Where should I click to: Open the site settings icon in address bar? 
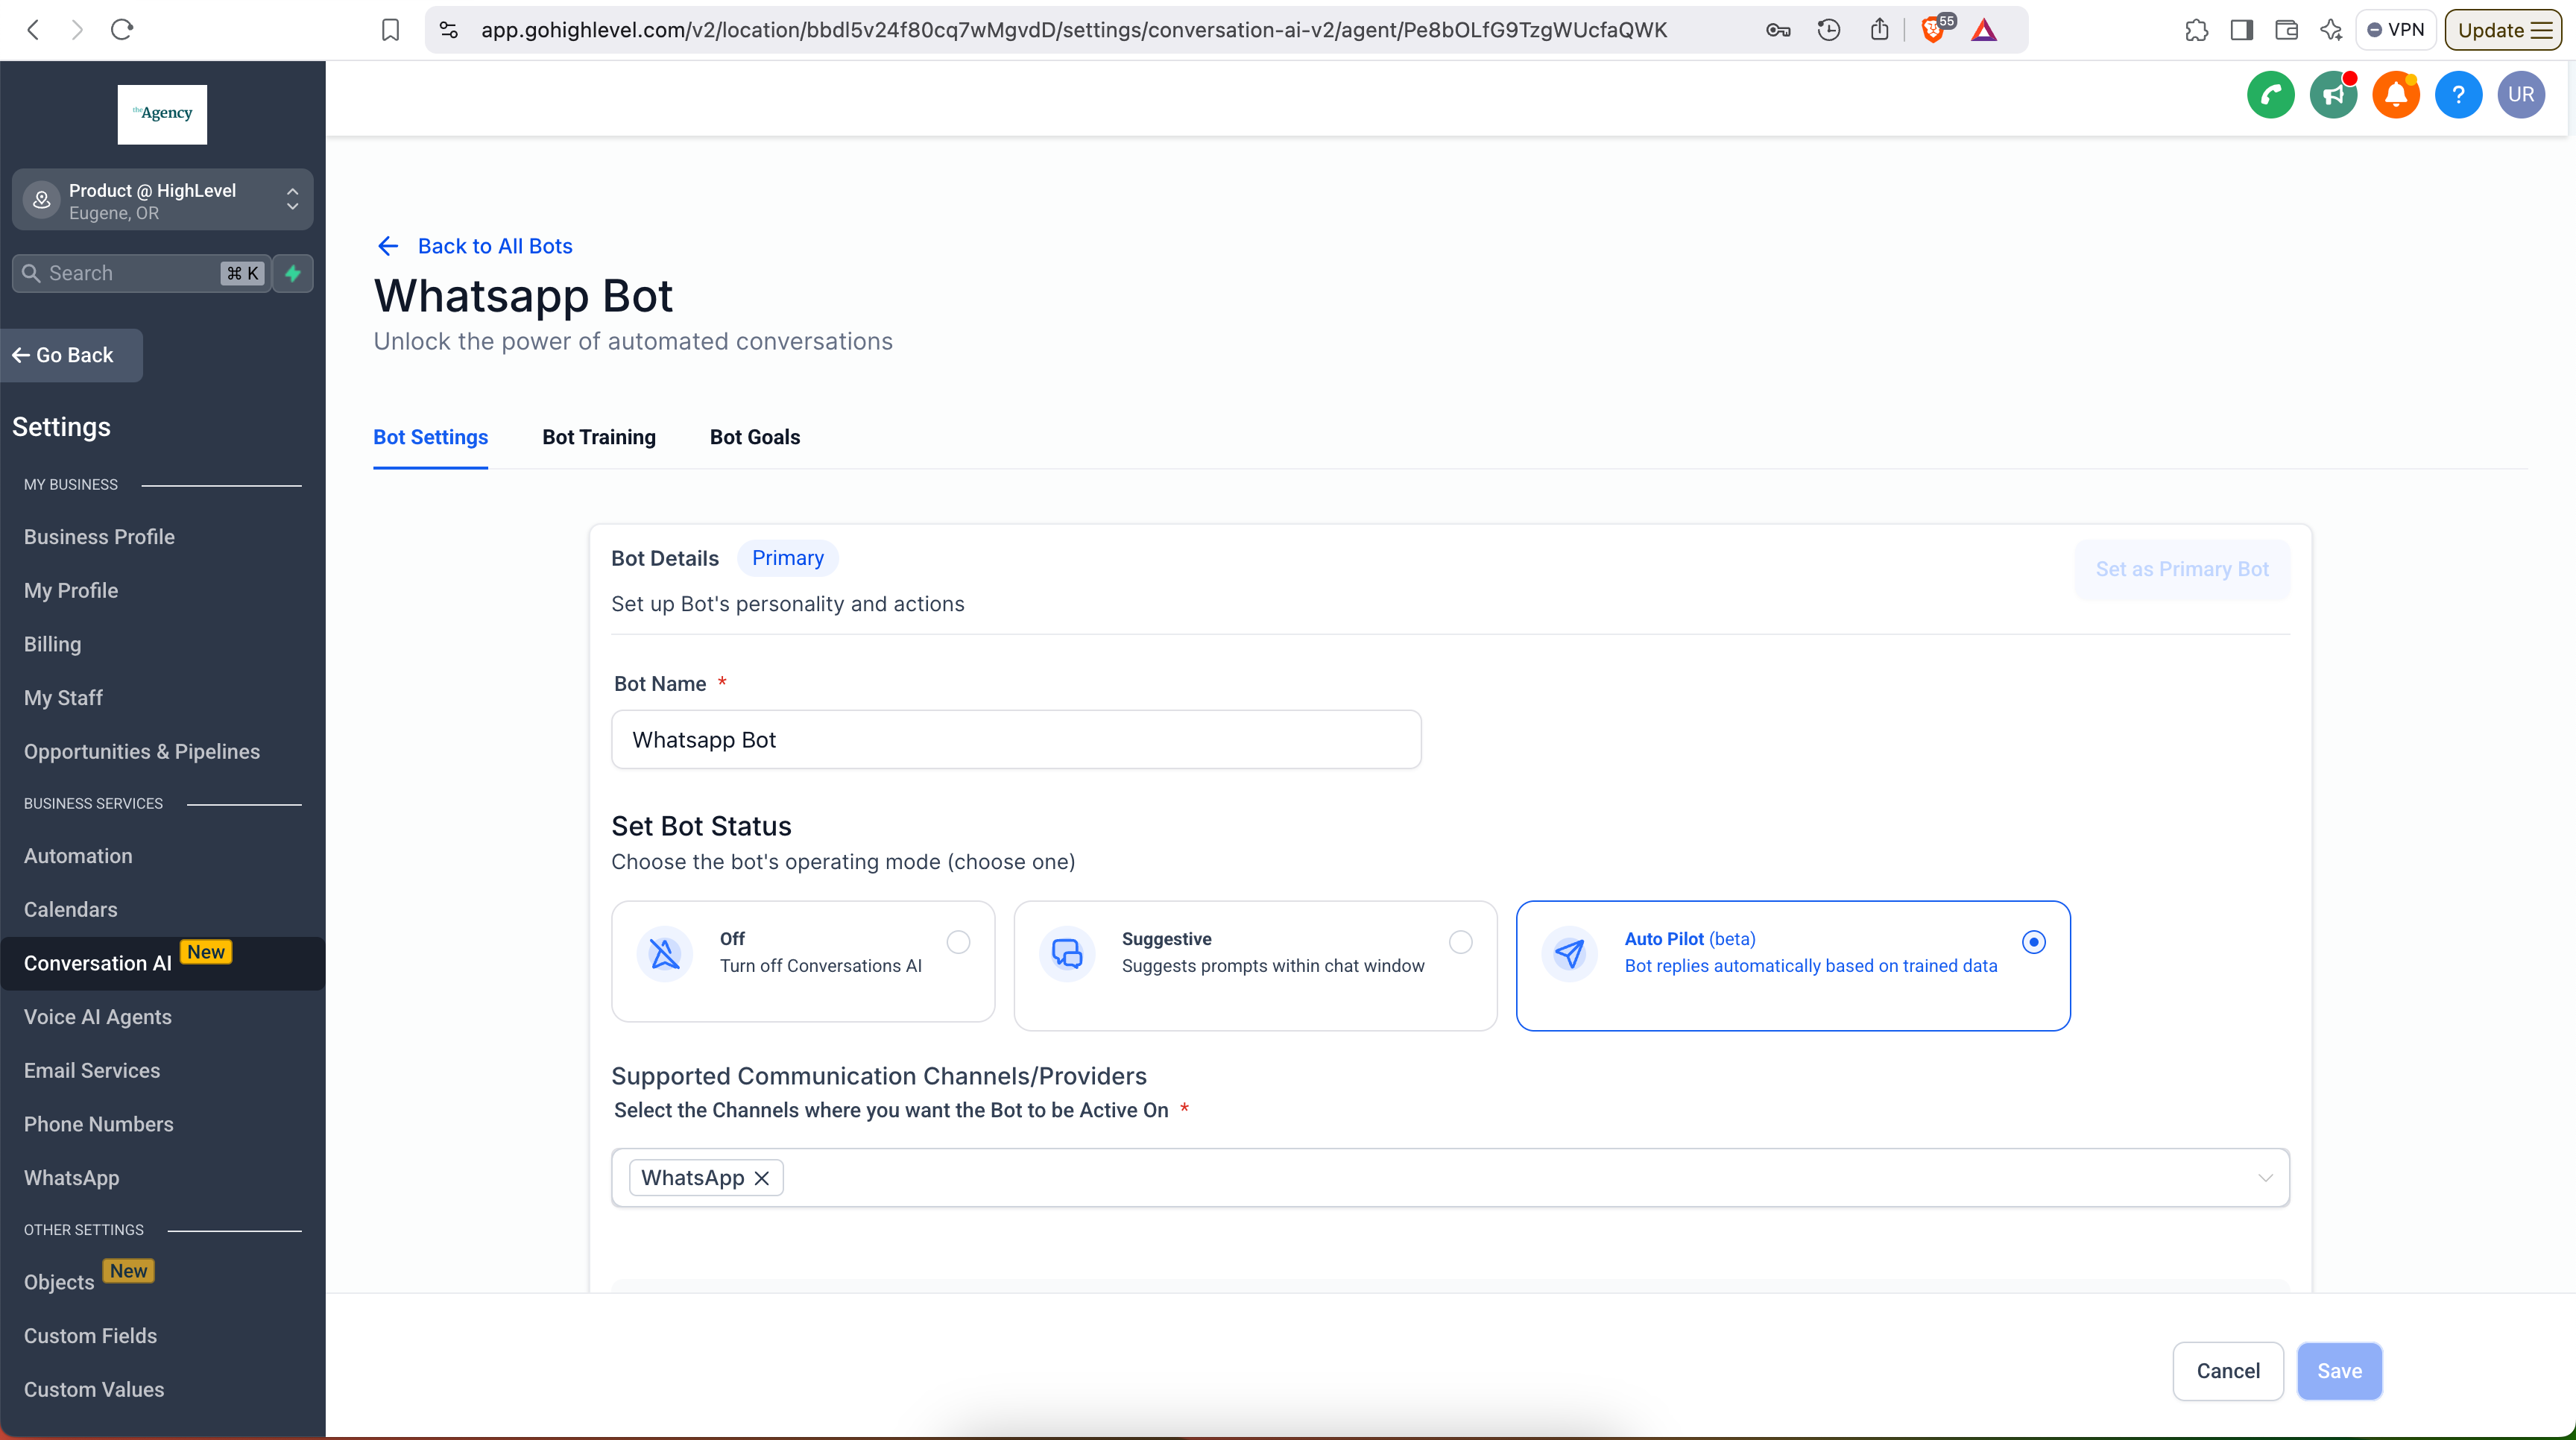(449, 30)
